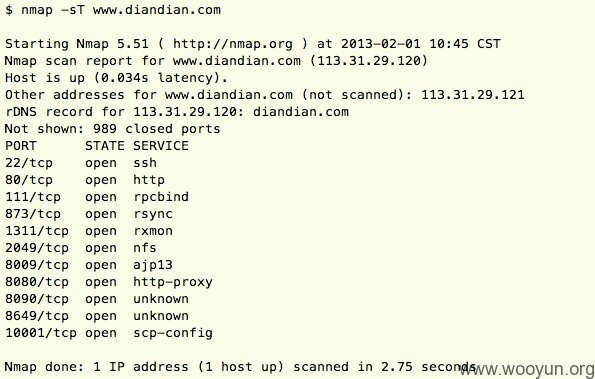Viewport: 595px width, 379px height.
Task: Select the ssh service name
Action: 145,163
